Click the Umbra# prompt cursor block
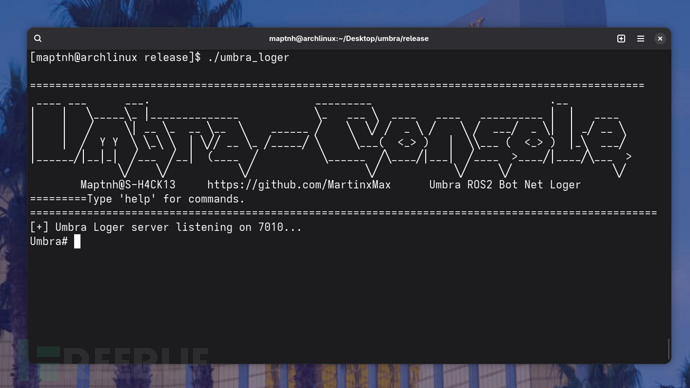This screenshot has width=690, height=388. pos(77,242)
